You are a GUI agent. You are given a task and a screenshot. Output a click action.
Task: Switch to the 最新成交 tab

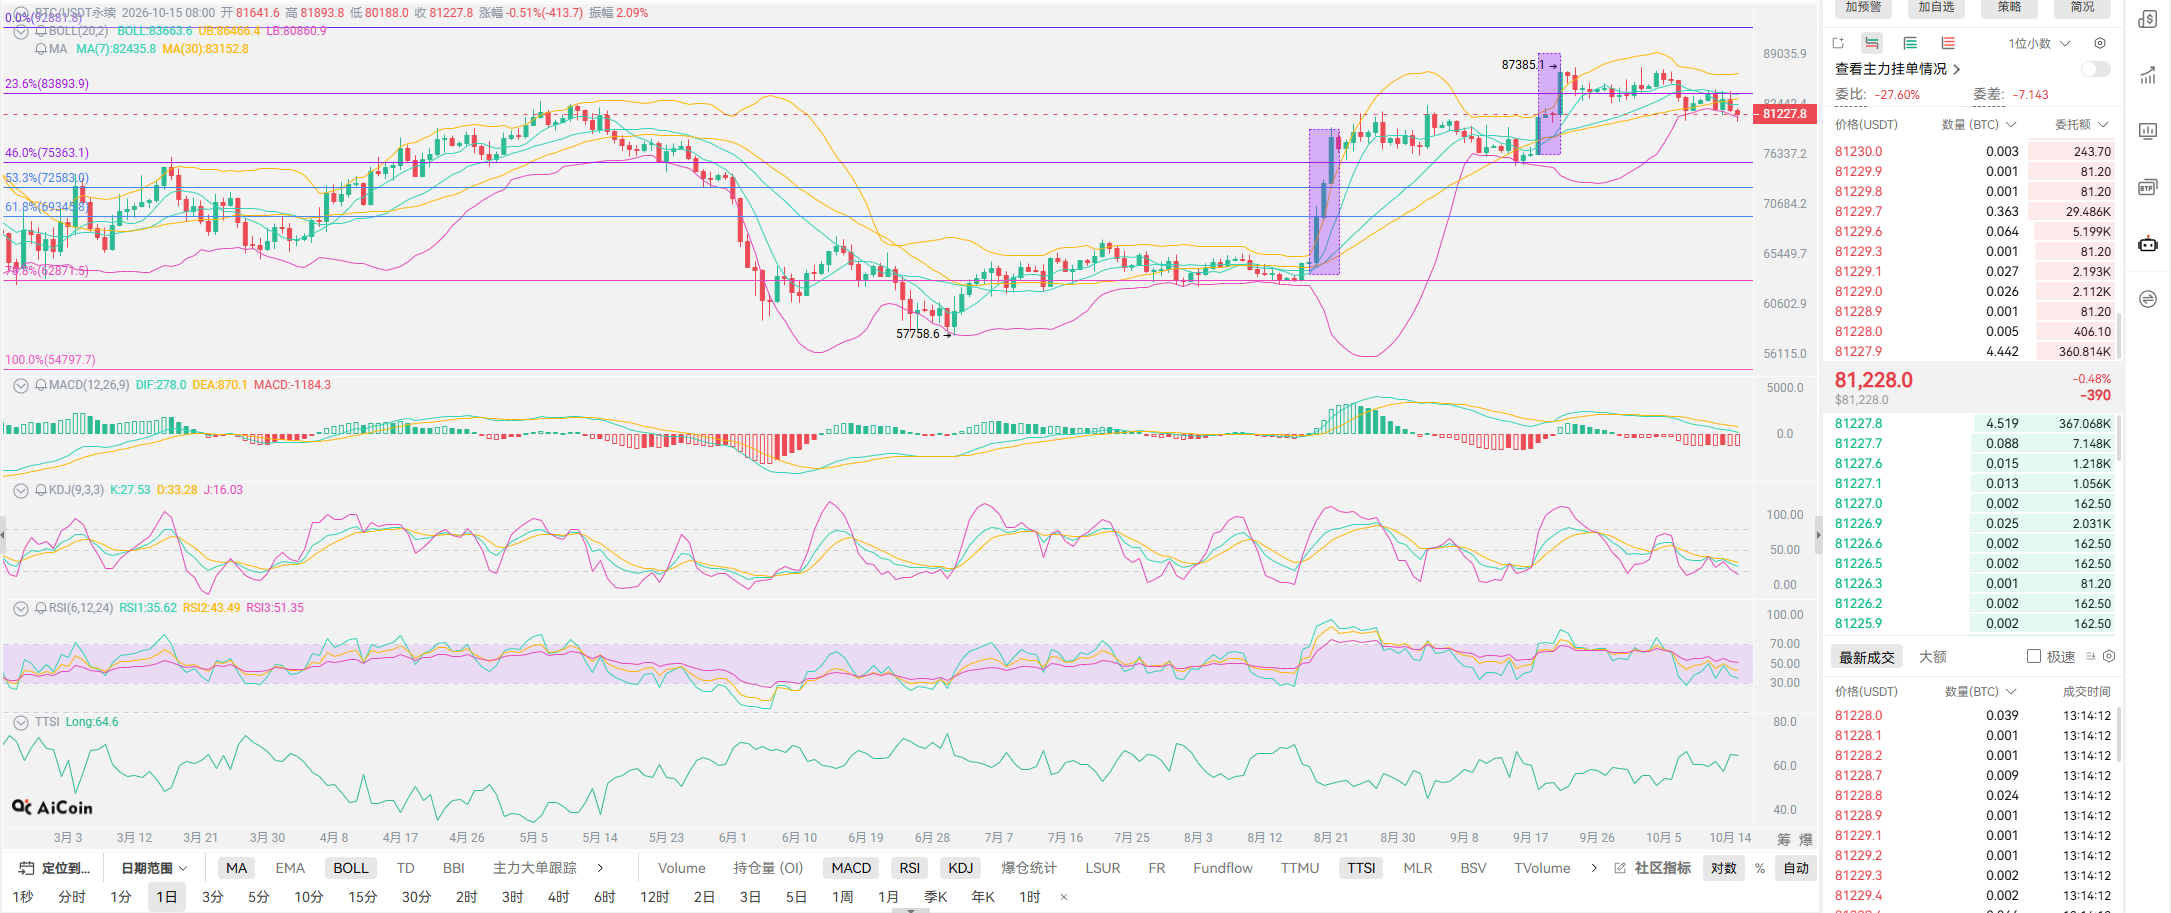click(1867, 657)
